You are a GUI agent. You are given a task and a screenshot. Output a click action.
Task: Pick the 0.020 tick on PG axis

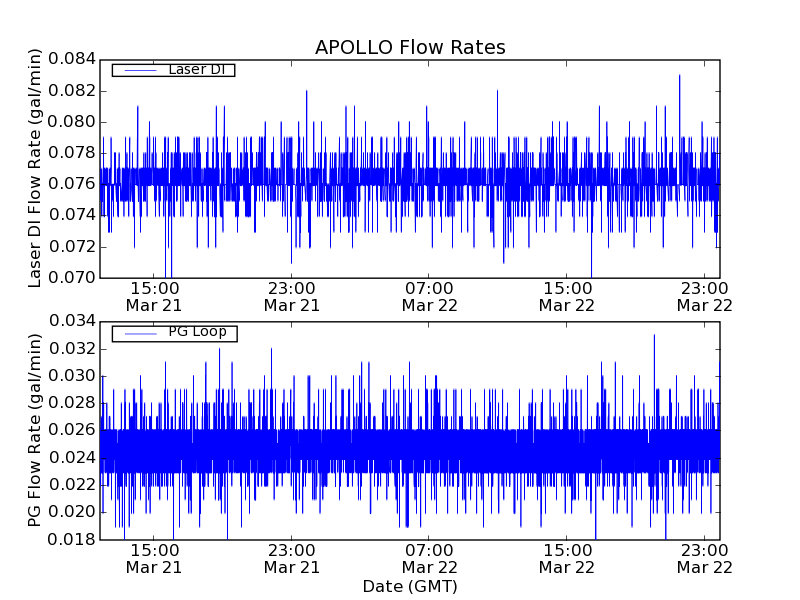click(x=72, y=512)
